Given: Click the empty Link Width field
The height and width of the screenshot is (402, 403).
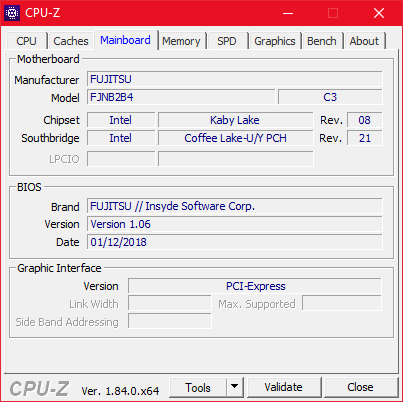Looking at the screenshot, I should (170, 303).
